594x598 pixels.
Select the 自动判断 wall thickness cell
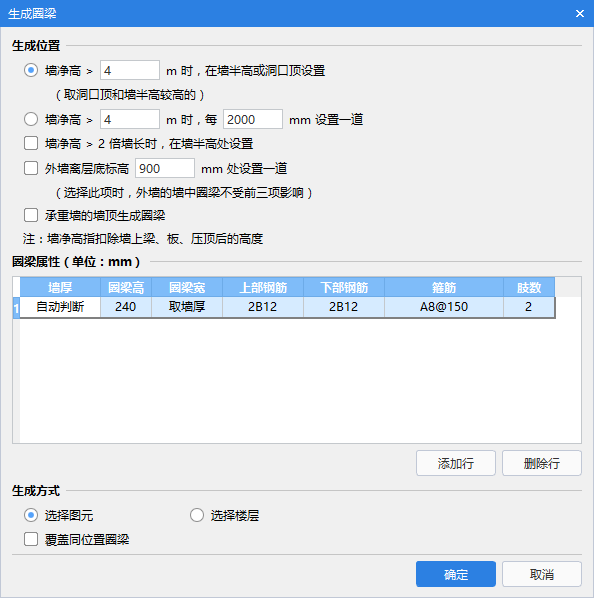coord(60,307)
